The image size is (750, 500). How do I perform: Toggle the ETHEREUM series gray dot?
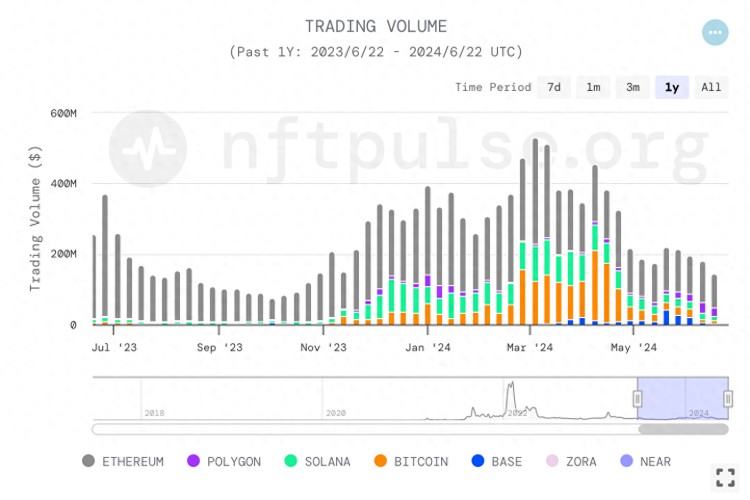click(88, 461)
